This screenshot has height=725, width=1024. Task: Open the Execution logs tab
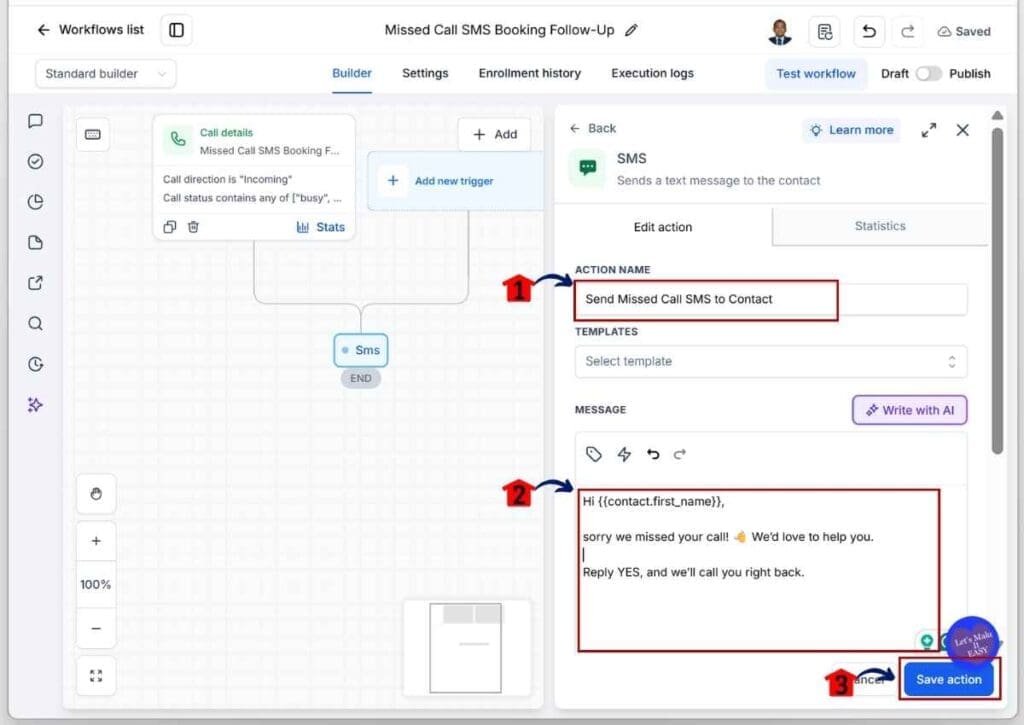652,73
